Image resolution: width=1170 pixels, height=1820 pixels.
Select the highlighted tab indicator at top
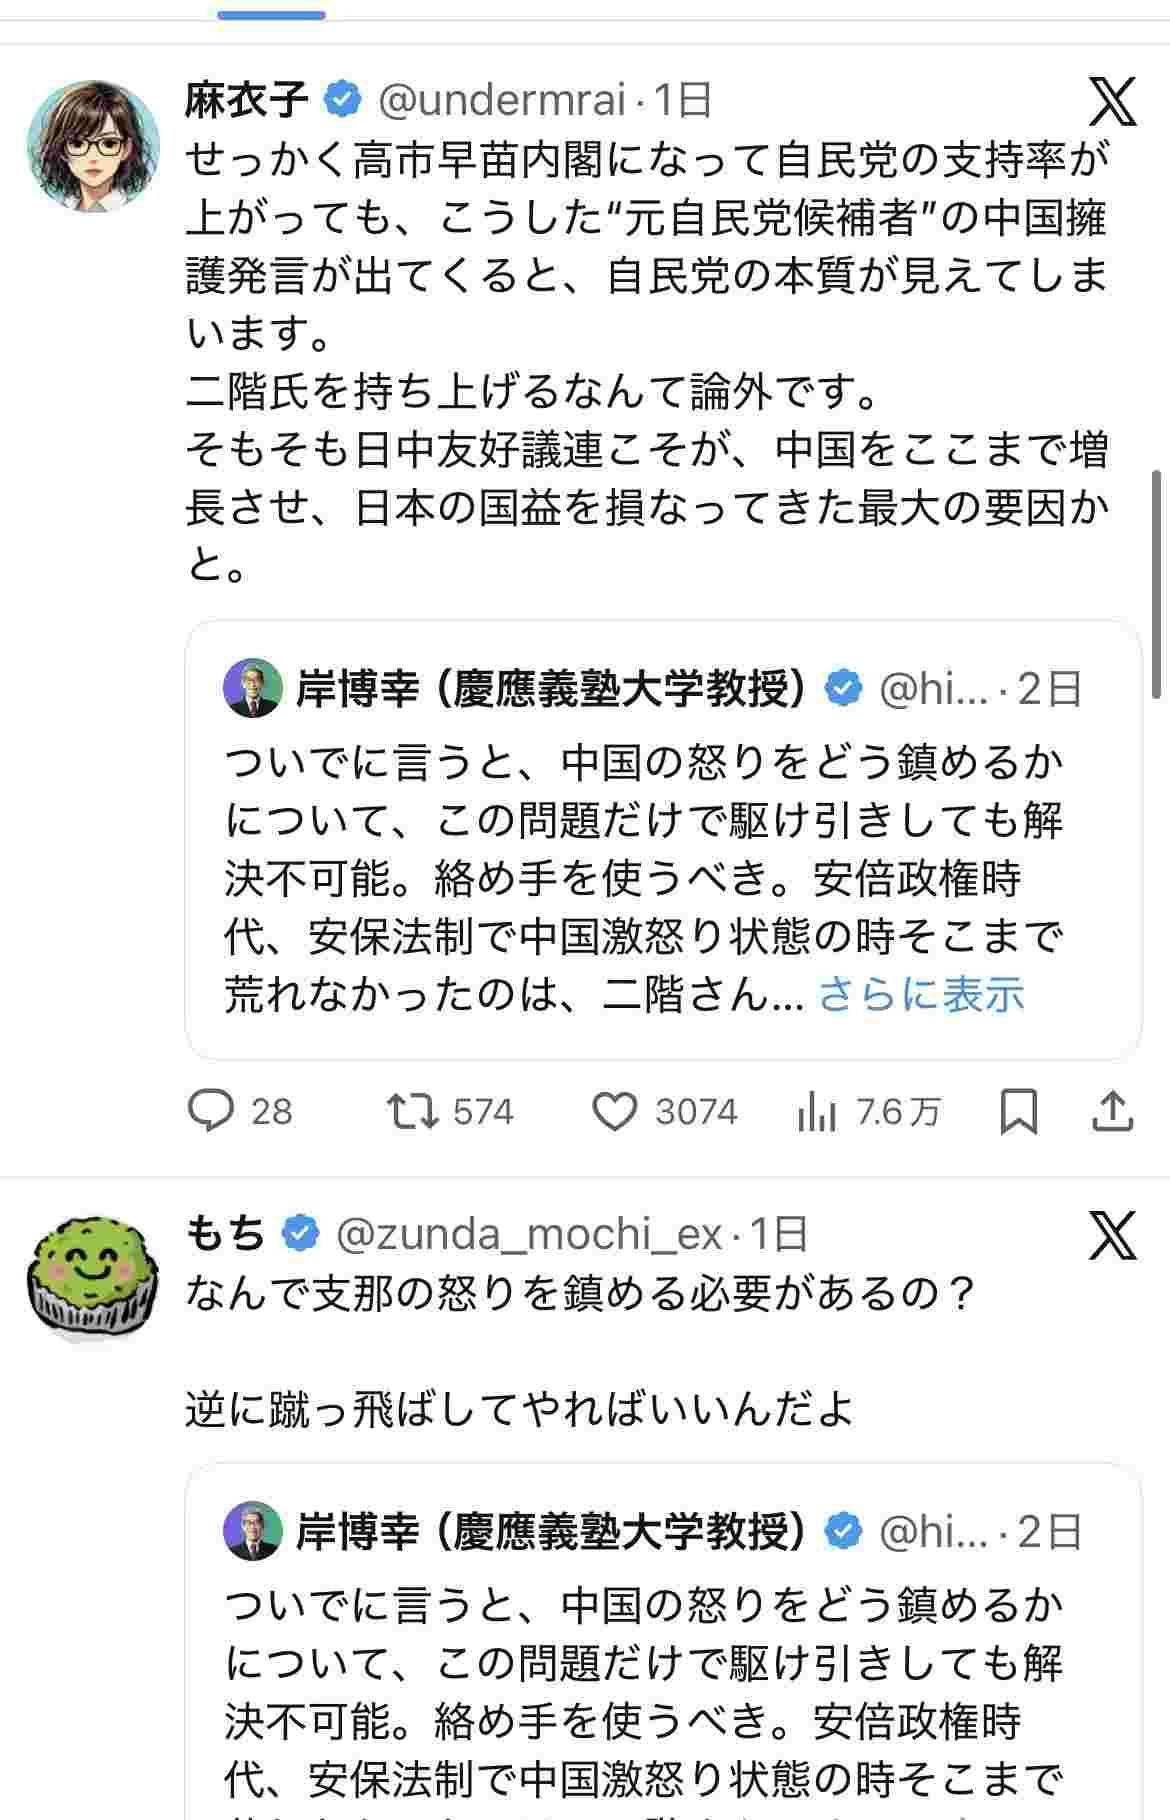coord(271,15)
